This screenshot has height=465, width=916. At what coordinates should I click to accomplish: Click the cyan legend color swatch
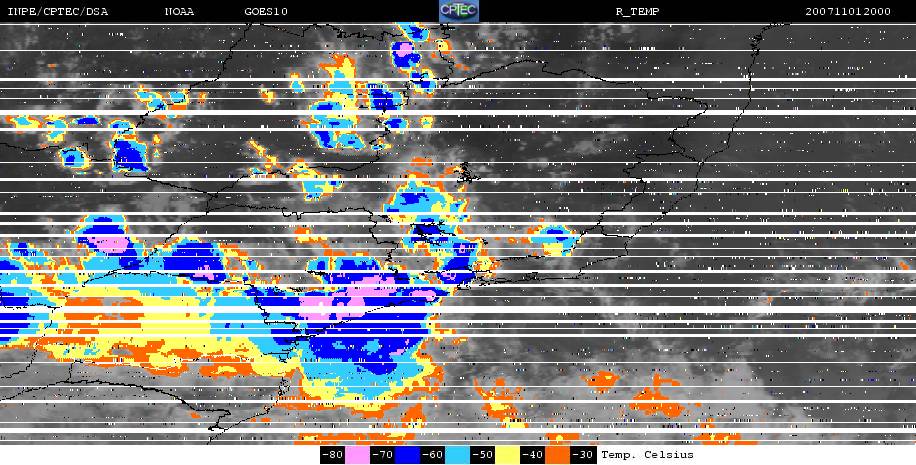coord(458,455)
